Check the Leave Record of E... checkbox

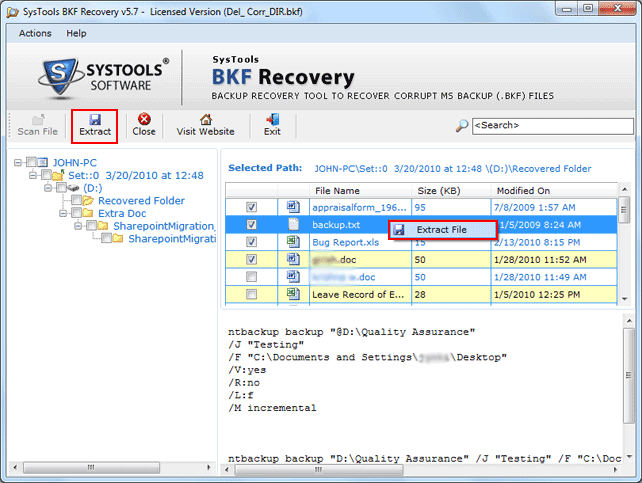point(251,294)
